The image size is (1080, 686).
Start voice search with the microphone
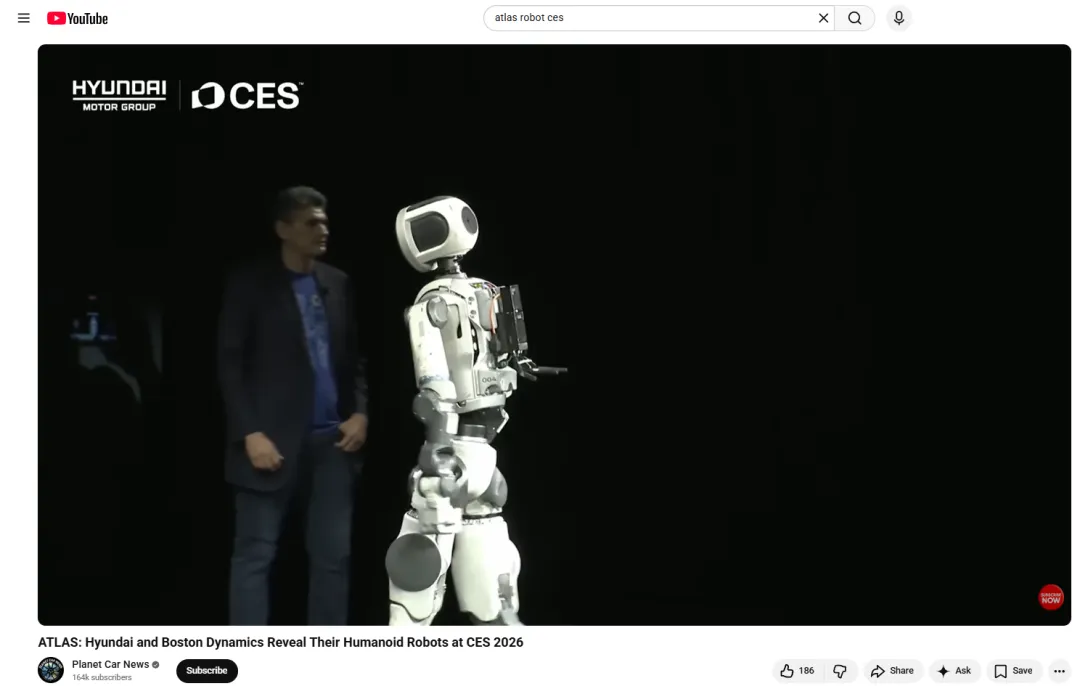point(899,18)
